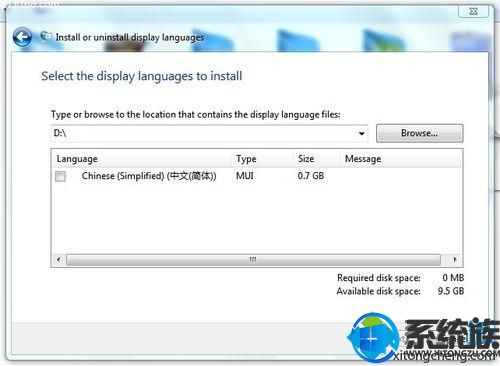
Task: Sort by the Size column header
Action: pyautogui.click(x=317, y=159)
